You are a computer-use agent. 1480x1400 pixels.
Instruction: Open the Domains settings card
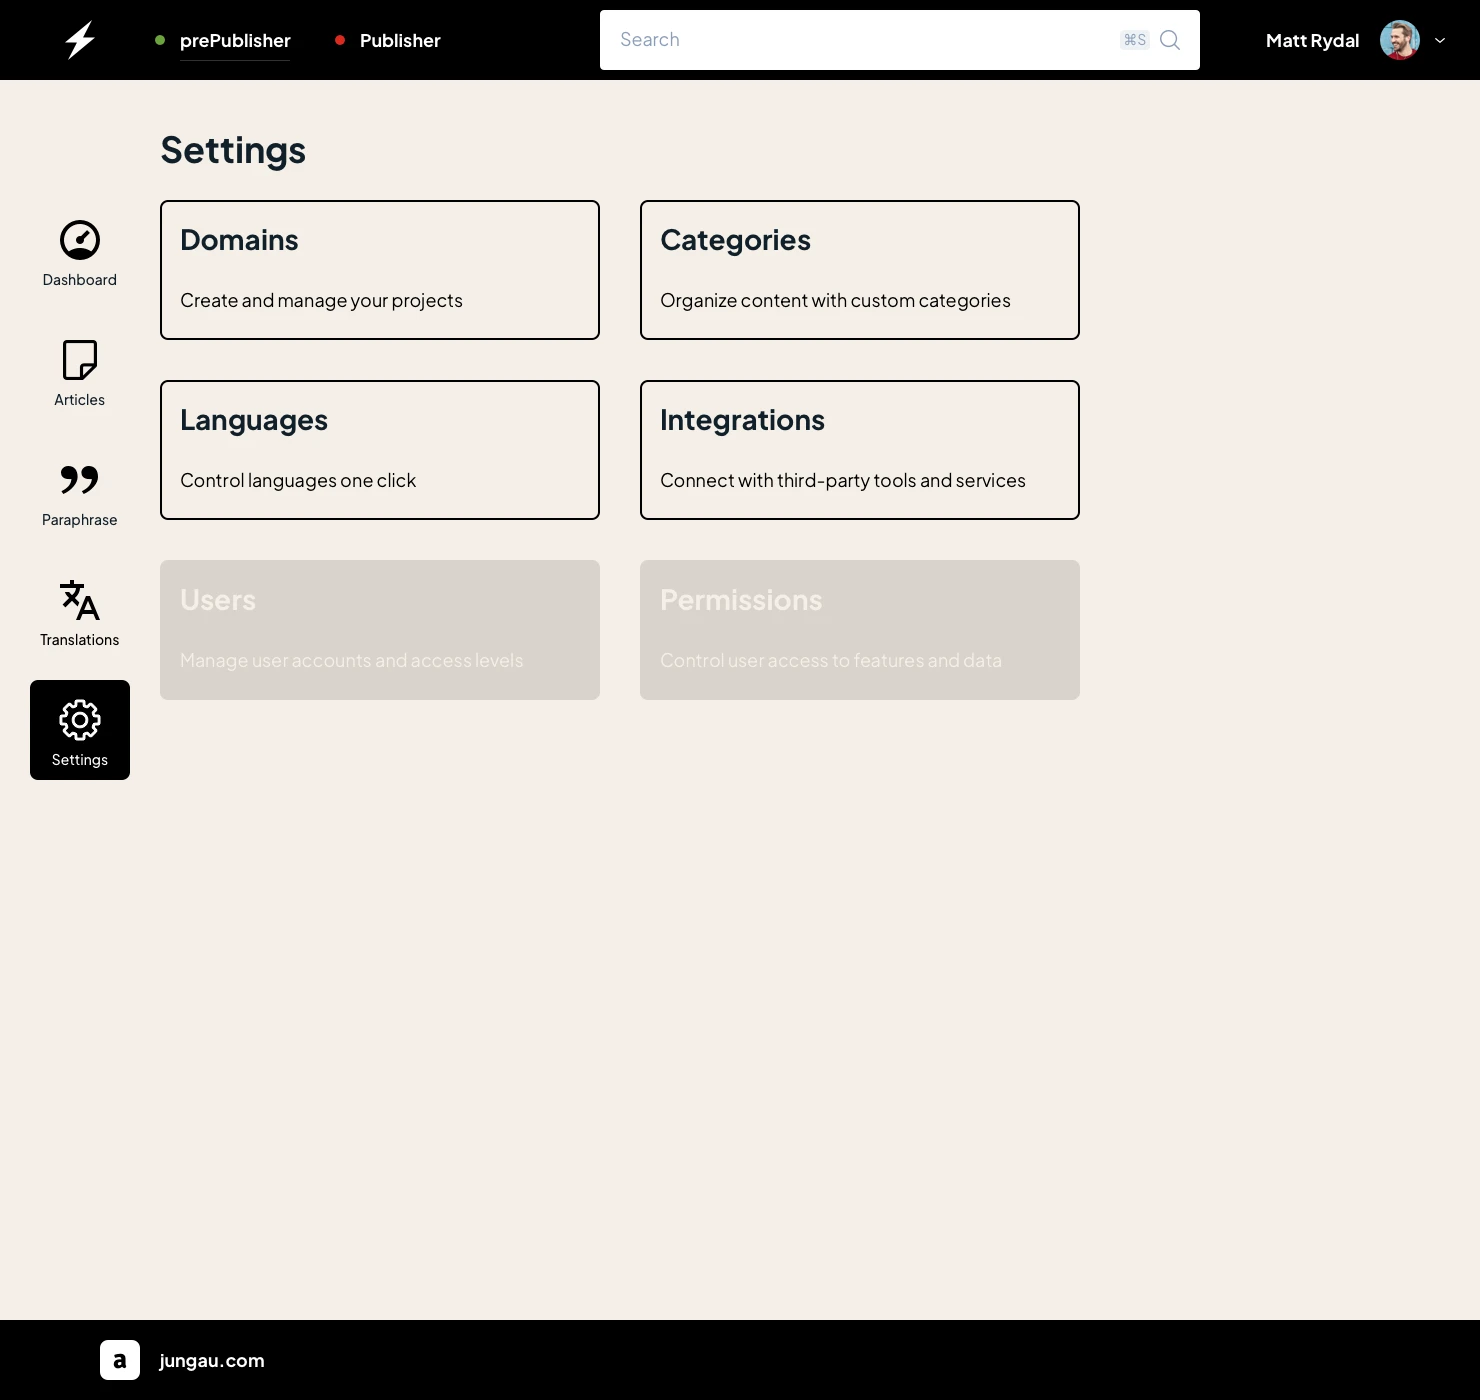pyautogui.click(x=380, y=270)
